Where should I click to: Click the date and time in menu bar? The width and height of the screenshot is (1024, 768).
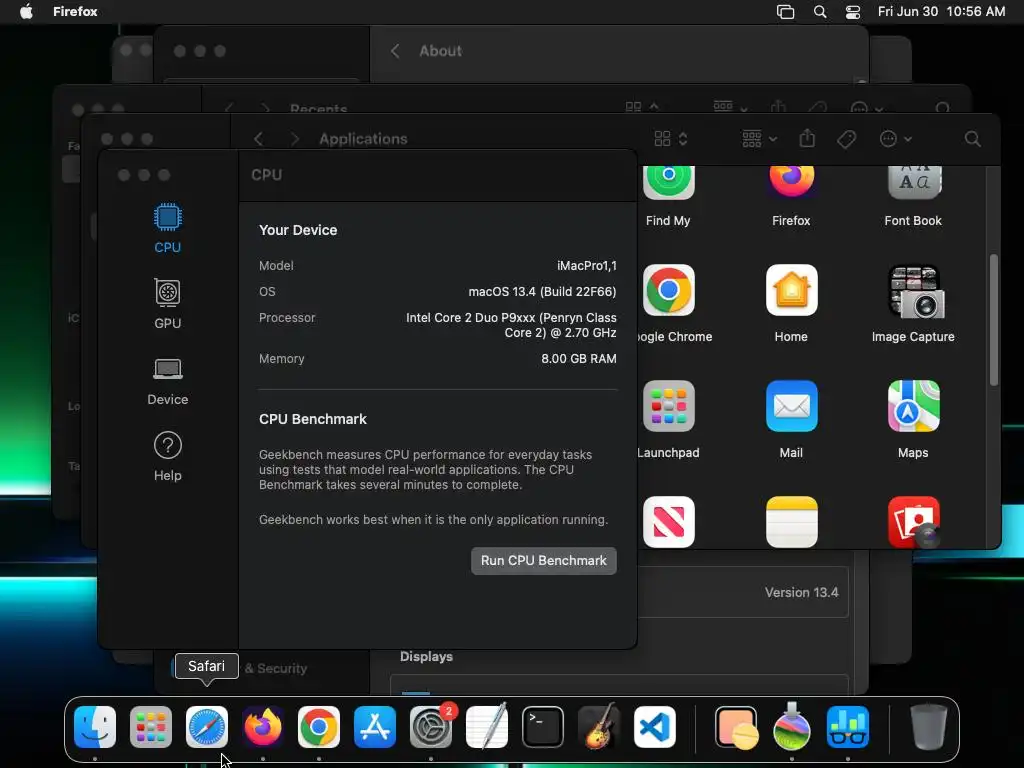941,11
